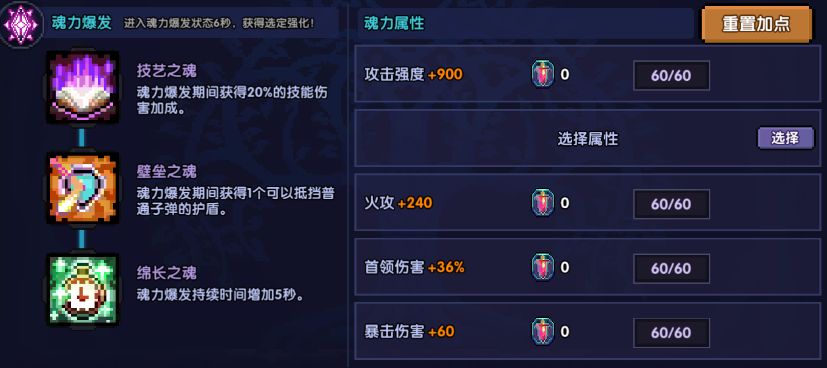The image size is (827, 368).
Task: Select the 绵长之魂 clock icon
Action: coord(82,290)
